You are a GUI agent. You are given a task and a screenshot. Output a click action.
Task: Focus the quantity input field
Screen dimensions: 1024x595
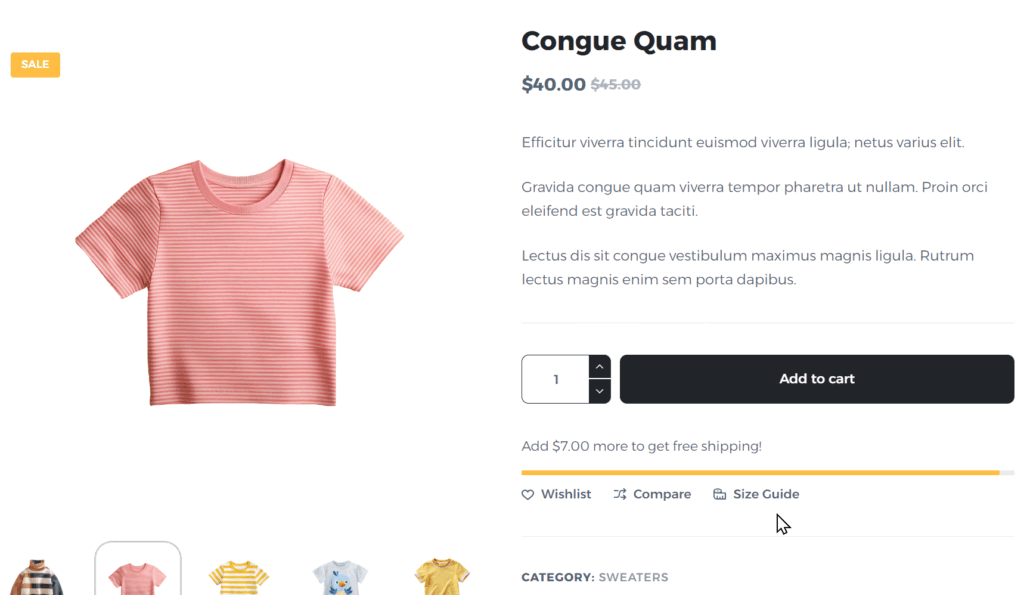coord(556,379)
